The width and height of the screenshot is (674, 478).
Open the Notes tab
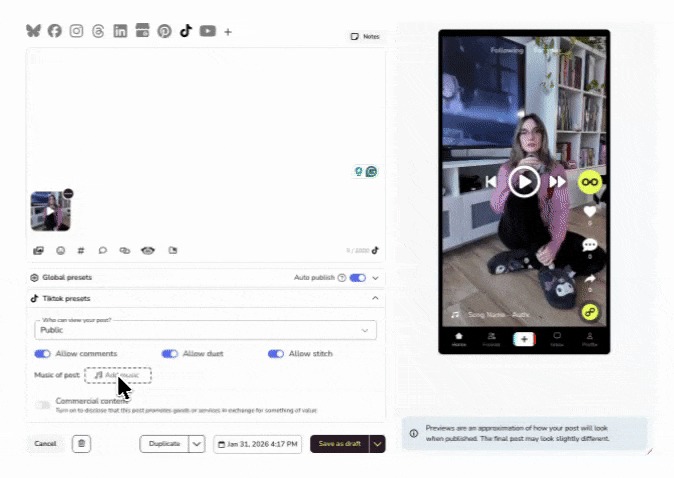pyautogui.click(x=365, y=36)
